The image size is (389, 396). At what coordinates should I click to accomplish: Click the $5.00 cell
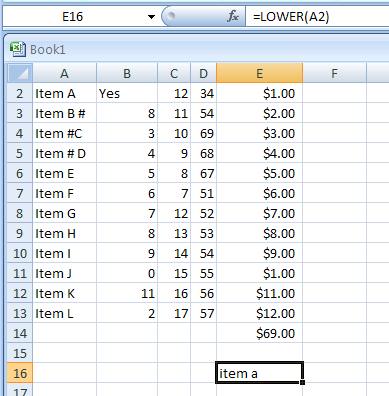259,173
